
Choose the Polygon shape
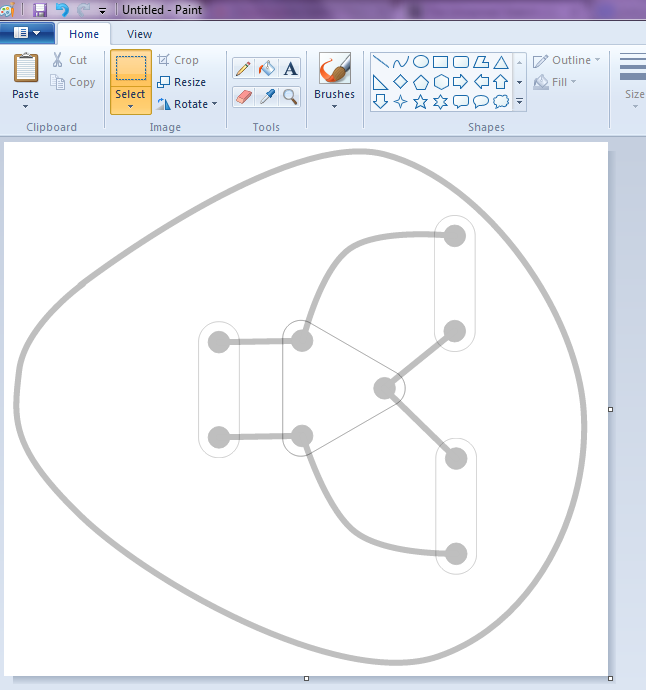(481, 62)
